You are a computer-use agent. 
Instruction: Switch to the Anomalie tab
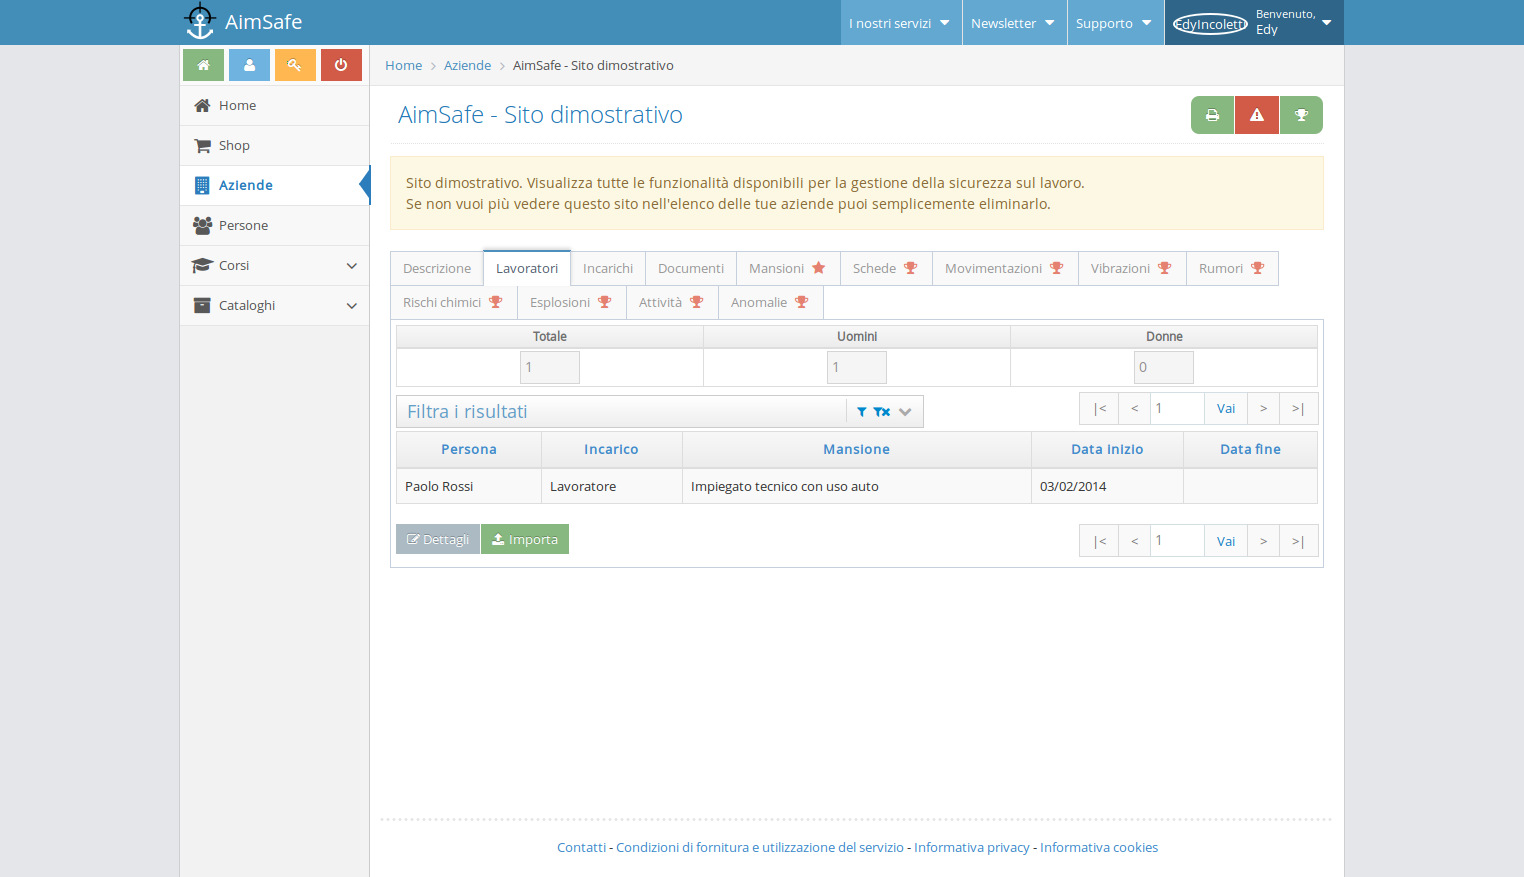click(770, 302)
